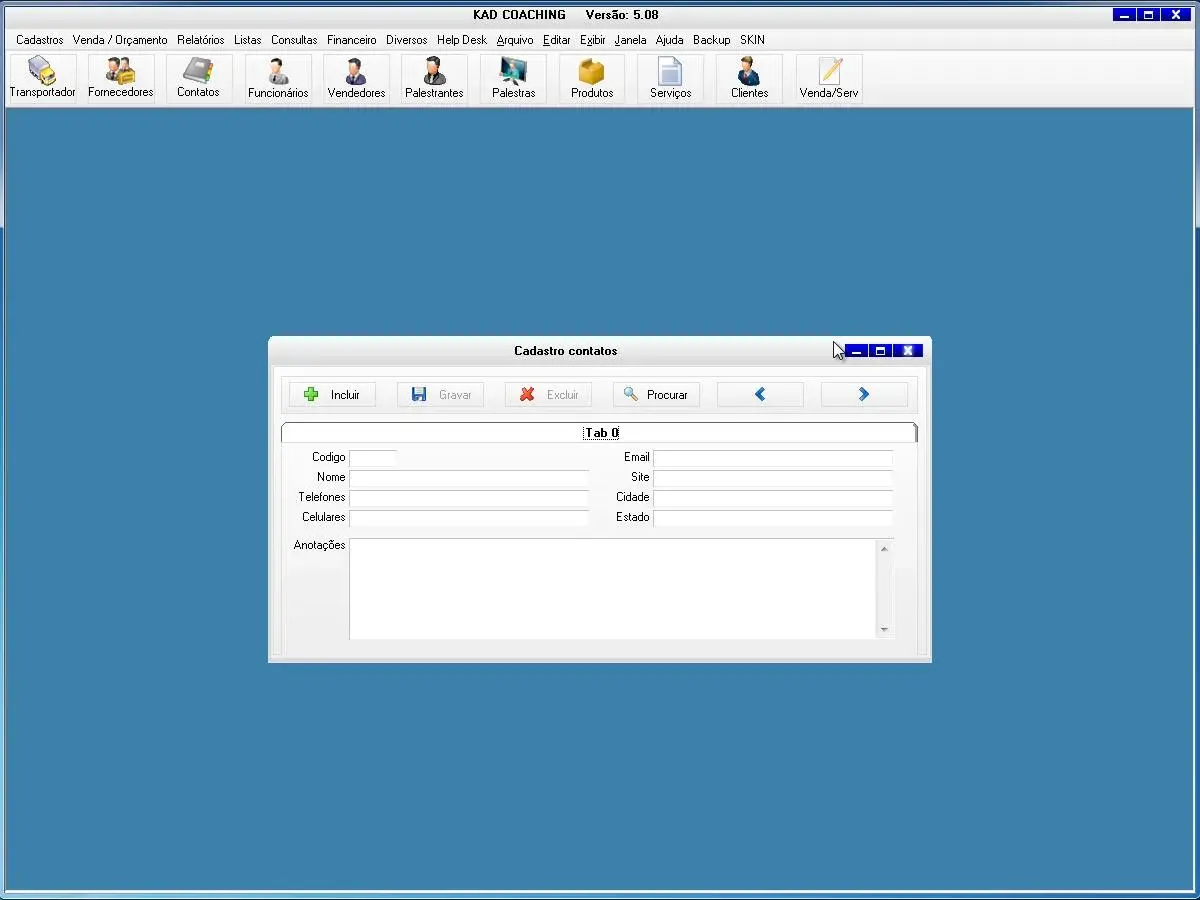Click the Anotações scrollbar down arrow
This screenshot has height=900, width=1200.
(x=884, y=630)
